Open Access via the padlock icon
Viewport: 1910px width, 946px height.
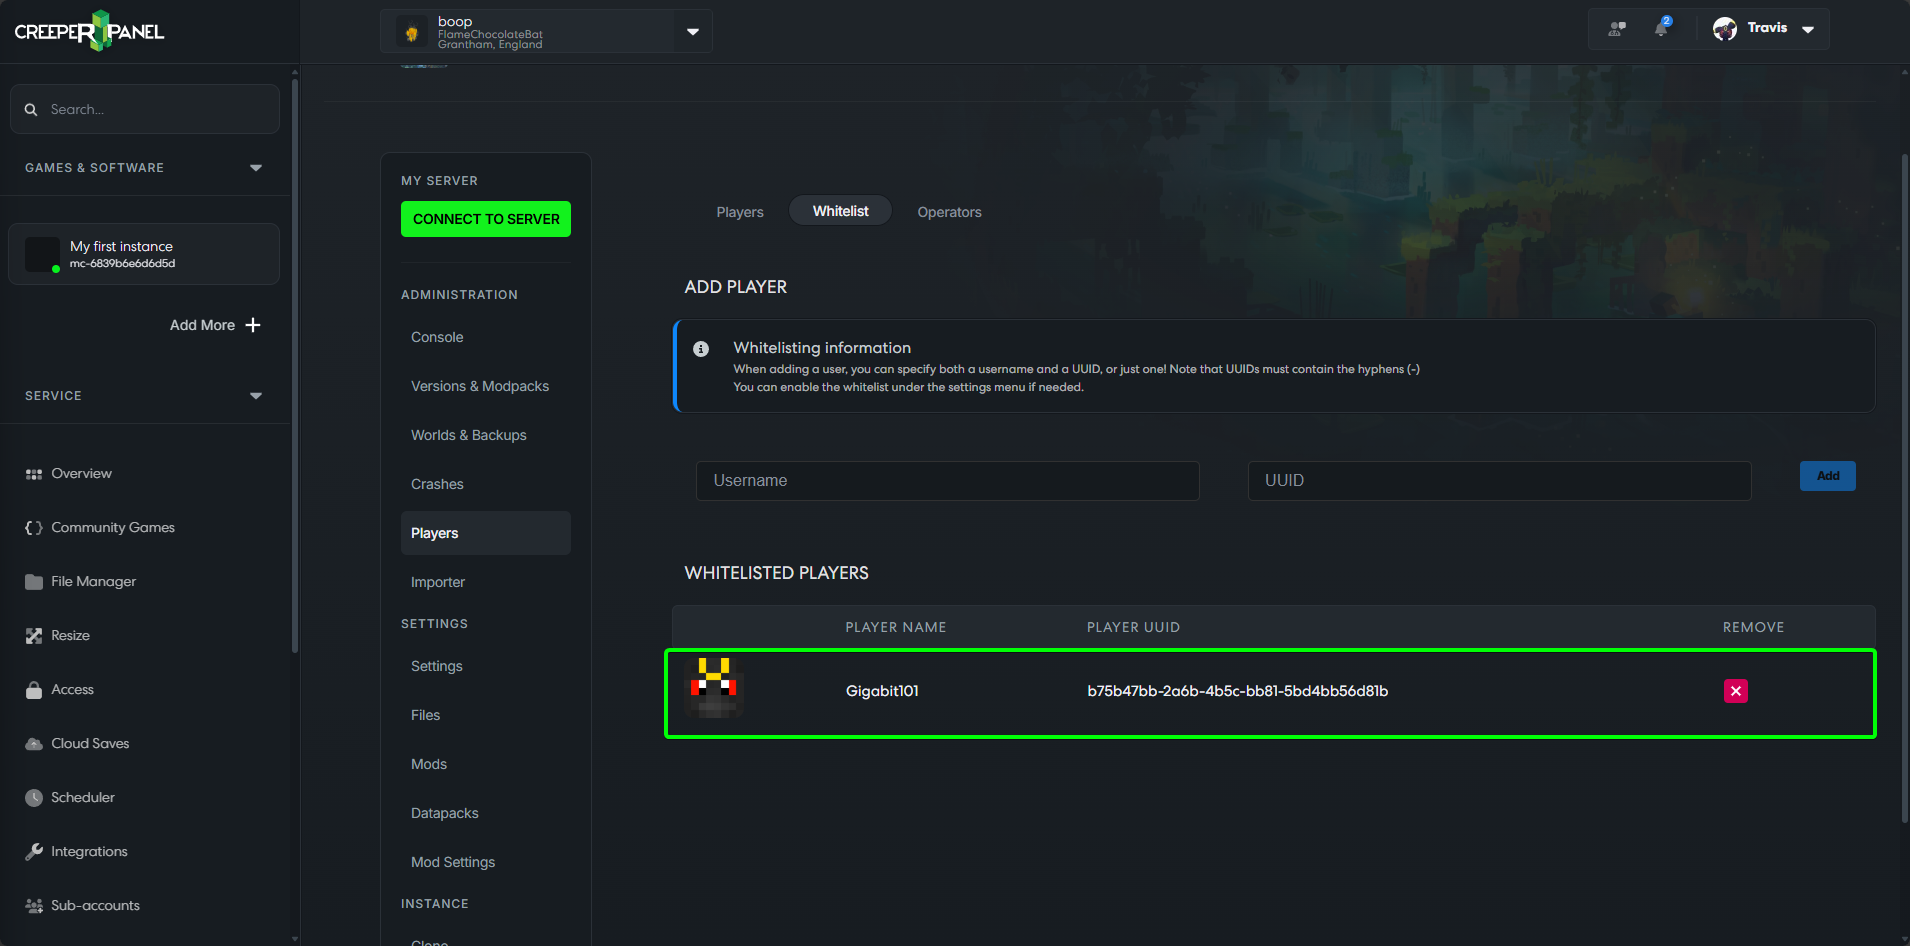click(x=33, y=689)
